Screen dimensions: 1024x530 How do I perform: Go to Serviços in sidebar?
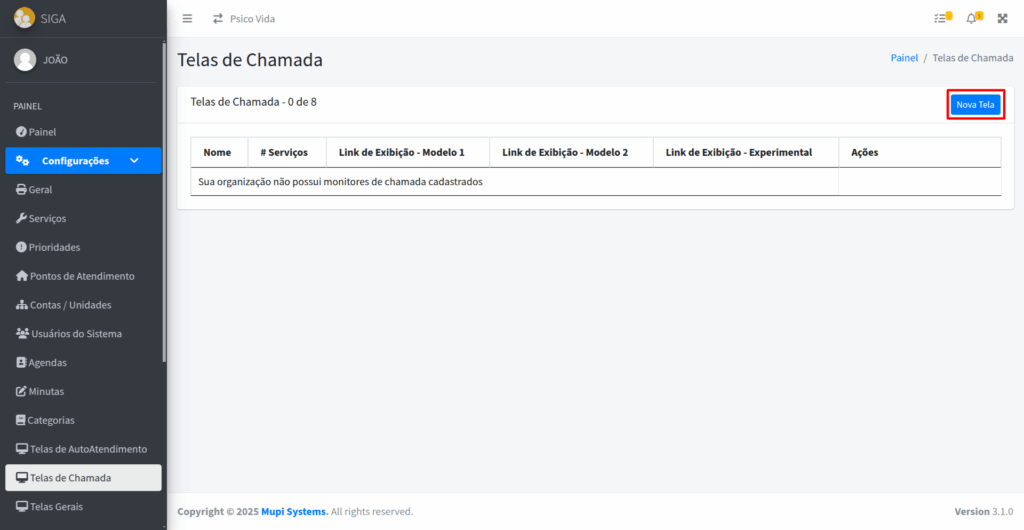tap(84, 218)
